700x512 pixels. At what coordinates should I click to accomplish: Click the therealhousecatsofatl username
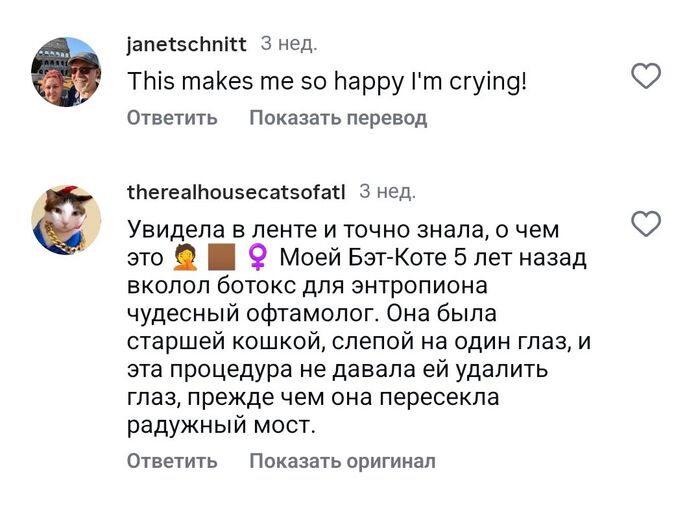point(237,192)
